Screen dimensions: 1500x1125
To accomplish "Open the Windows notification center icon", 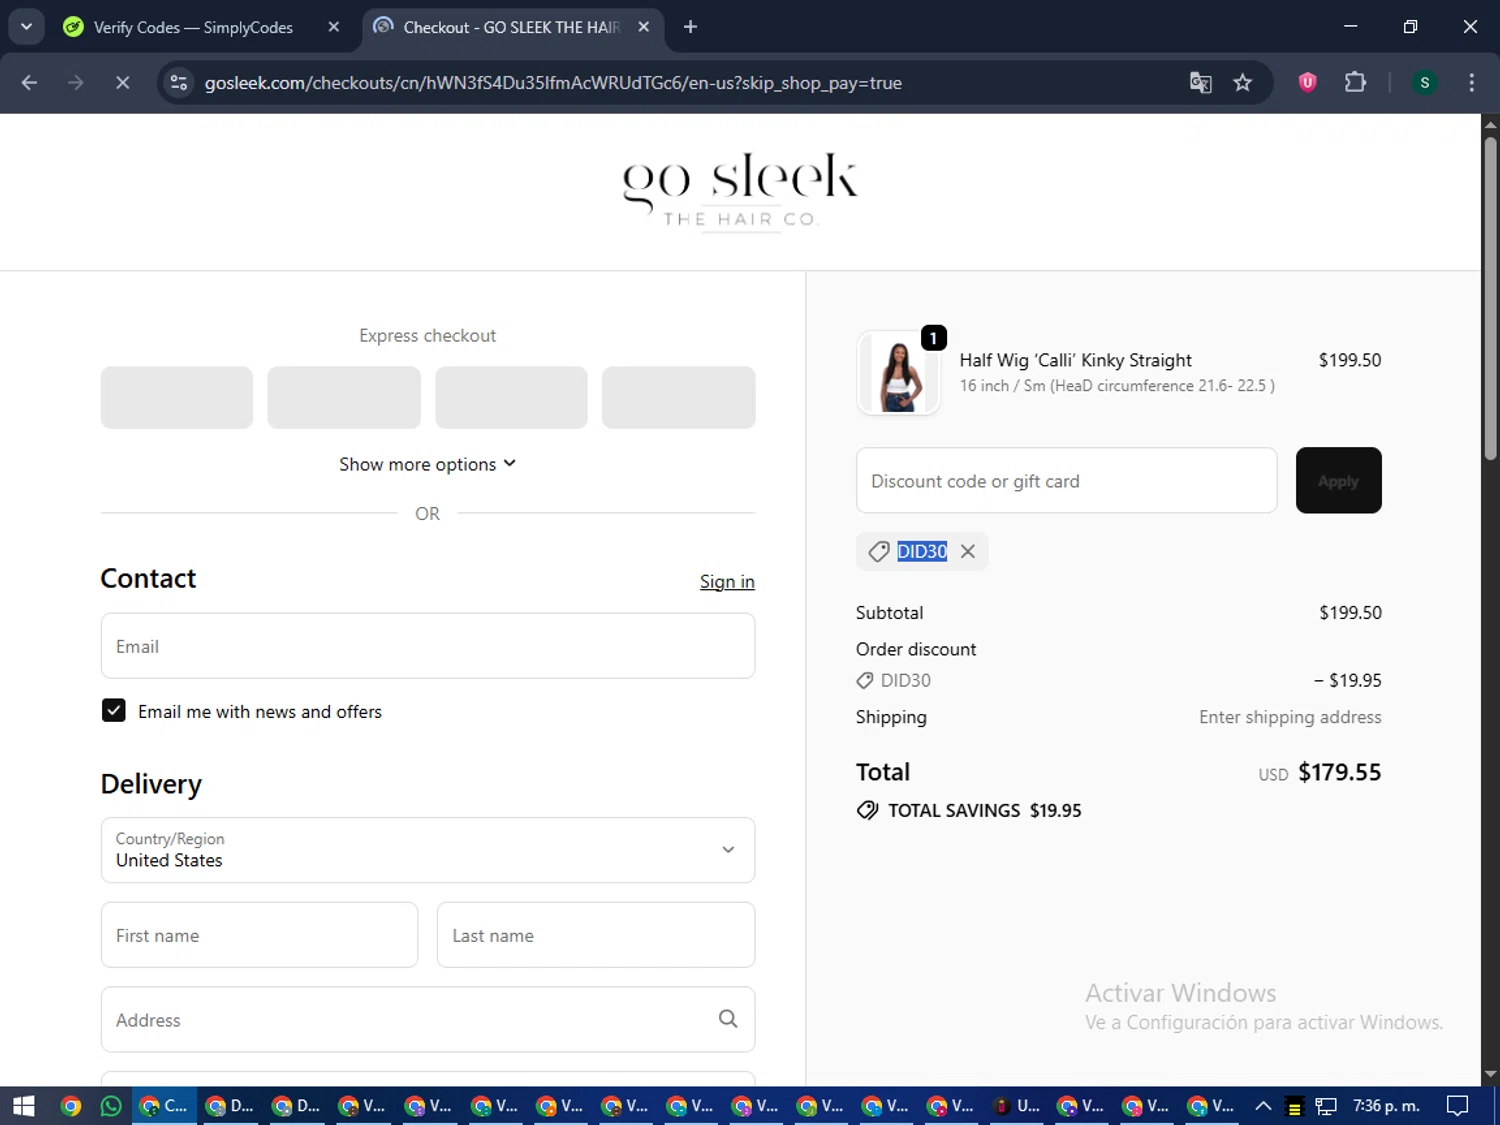I will [x=1458, y=1106].
